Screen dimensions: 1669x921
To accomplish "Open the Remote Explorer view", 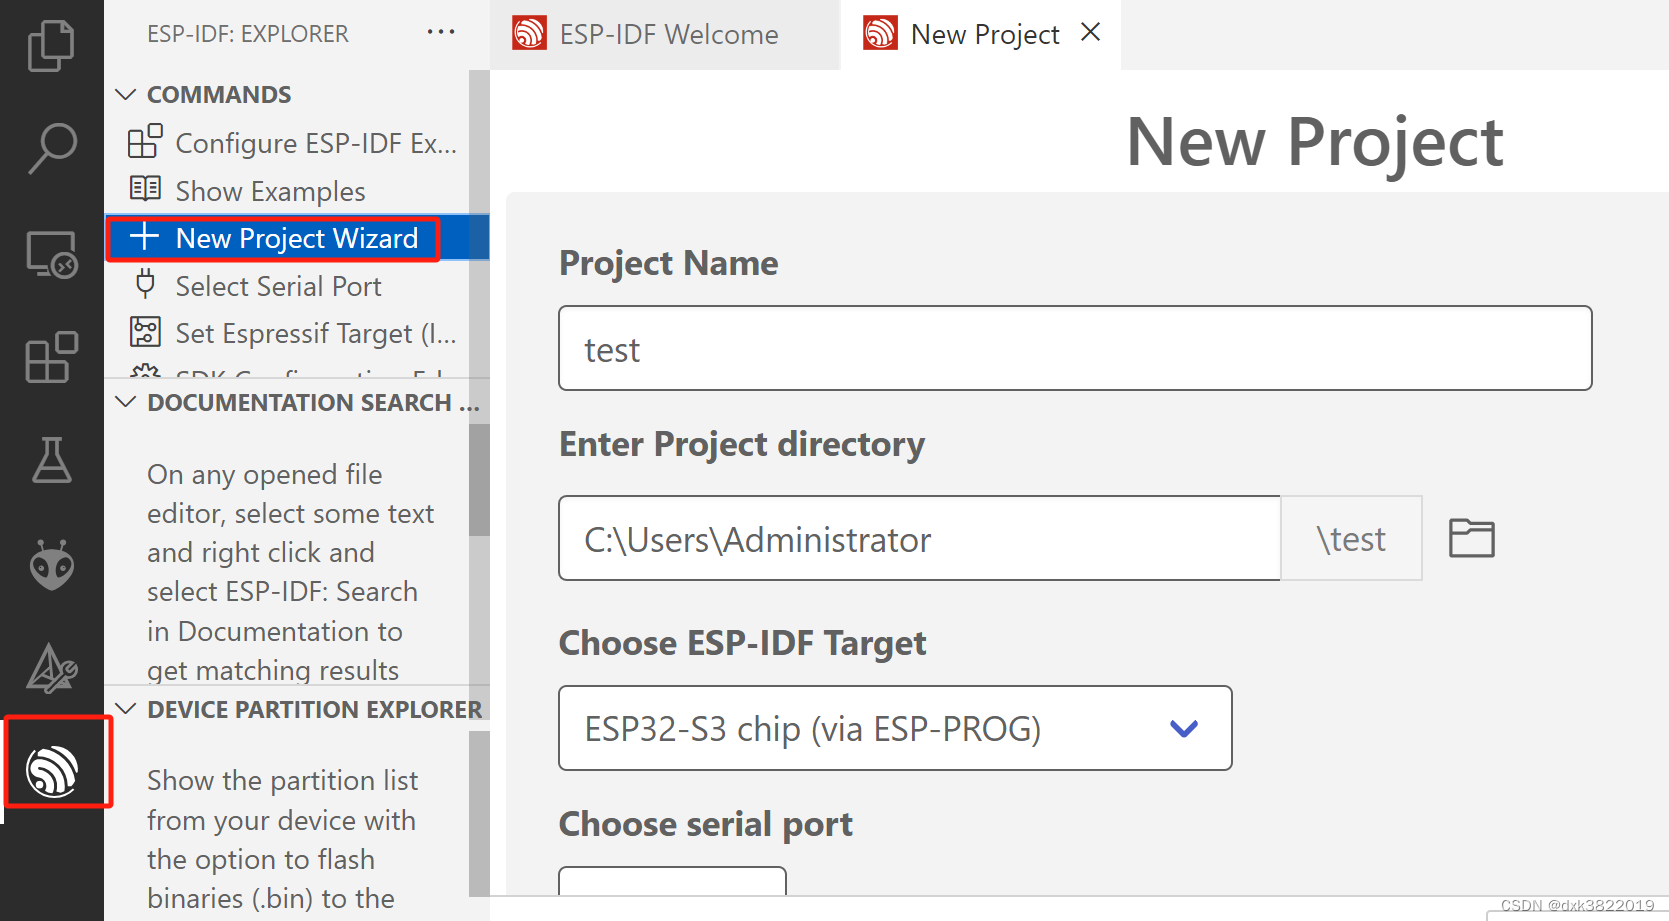I will 51,253.
